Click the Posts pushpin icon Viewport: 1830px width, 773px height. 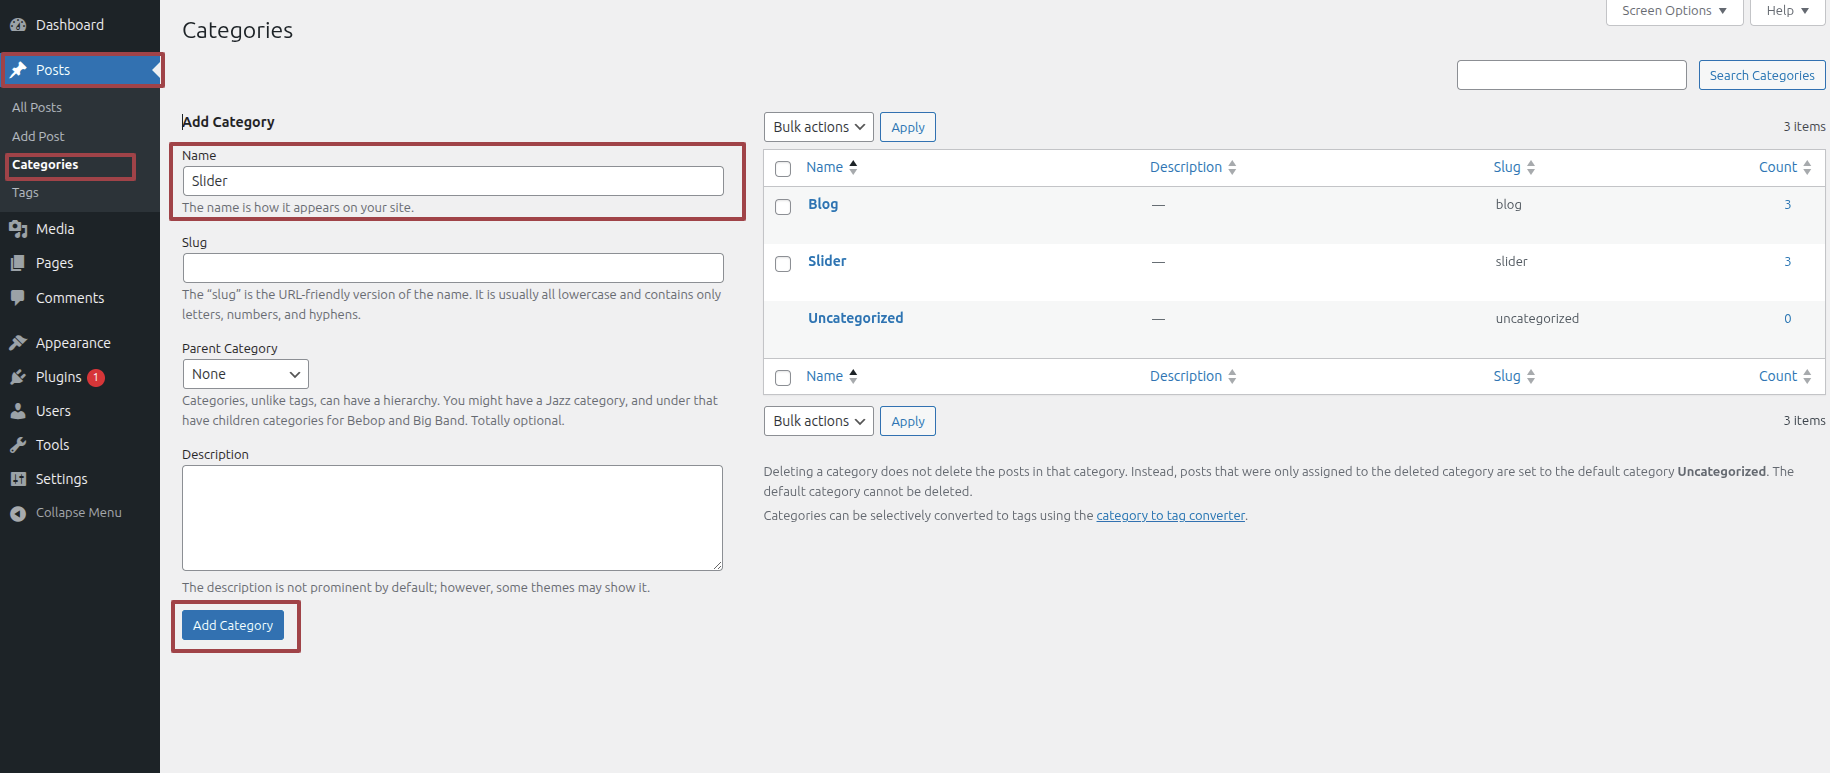pyautogui.click(x=18, y=70)
